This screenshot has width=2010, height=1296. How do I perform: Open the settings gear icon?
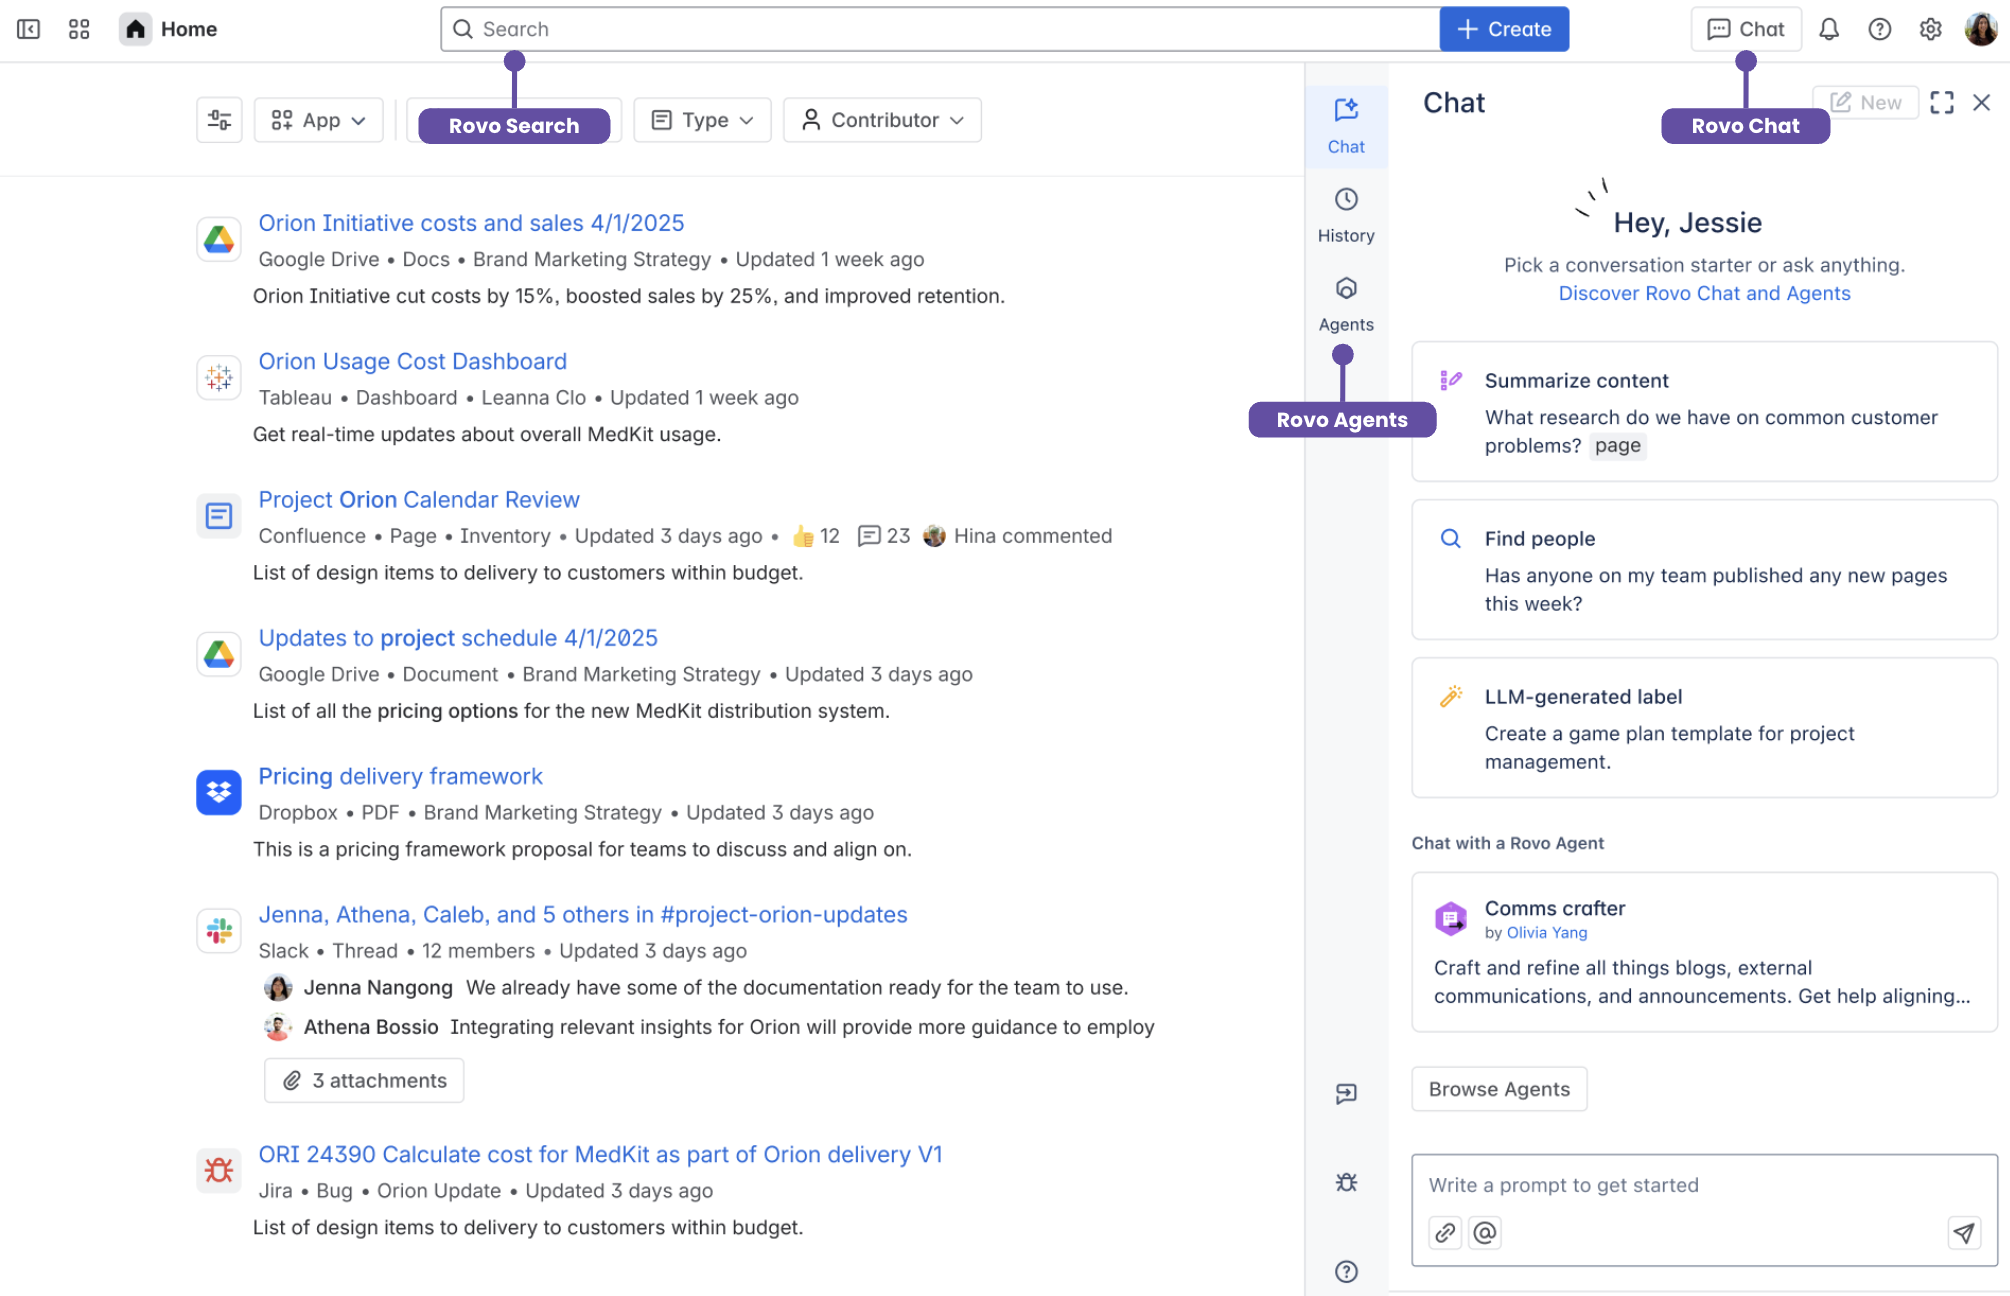pos(1930,29)
